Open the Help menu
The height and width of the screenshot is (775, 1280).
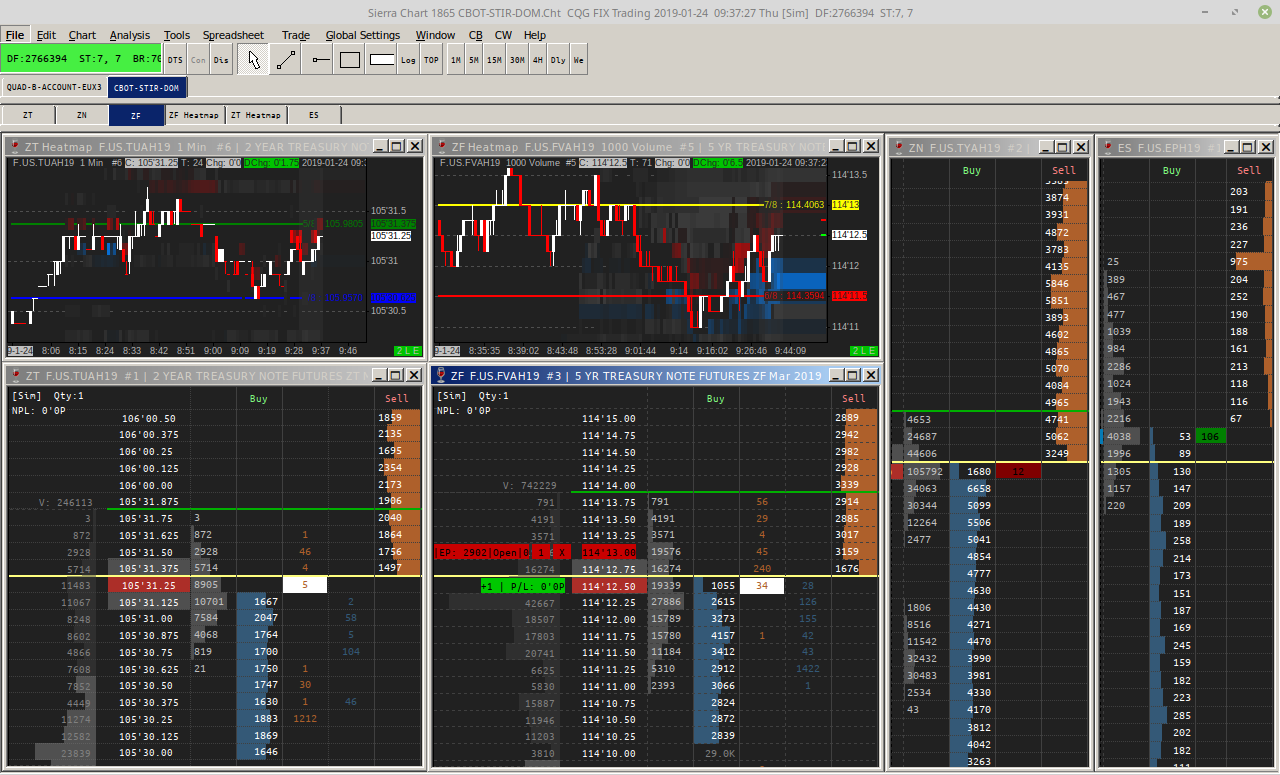[x=535, y=35]
